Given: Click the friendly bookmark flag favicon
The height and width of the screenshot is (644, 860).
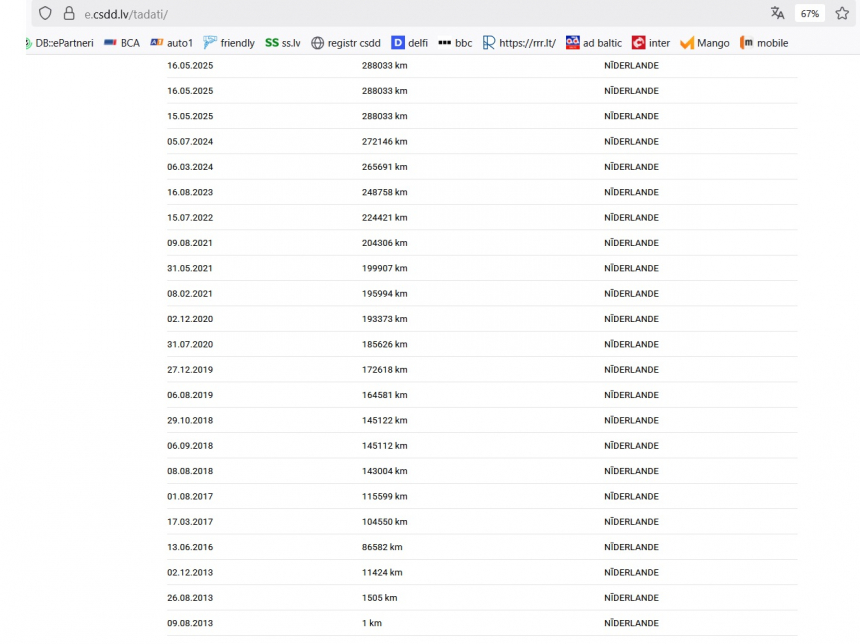Looking at the screenshot, I should click(210, 43).
